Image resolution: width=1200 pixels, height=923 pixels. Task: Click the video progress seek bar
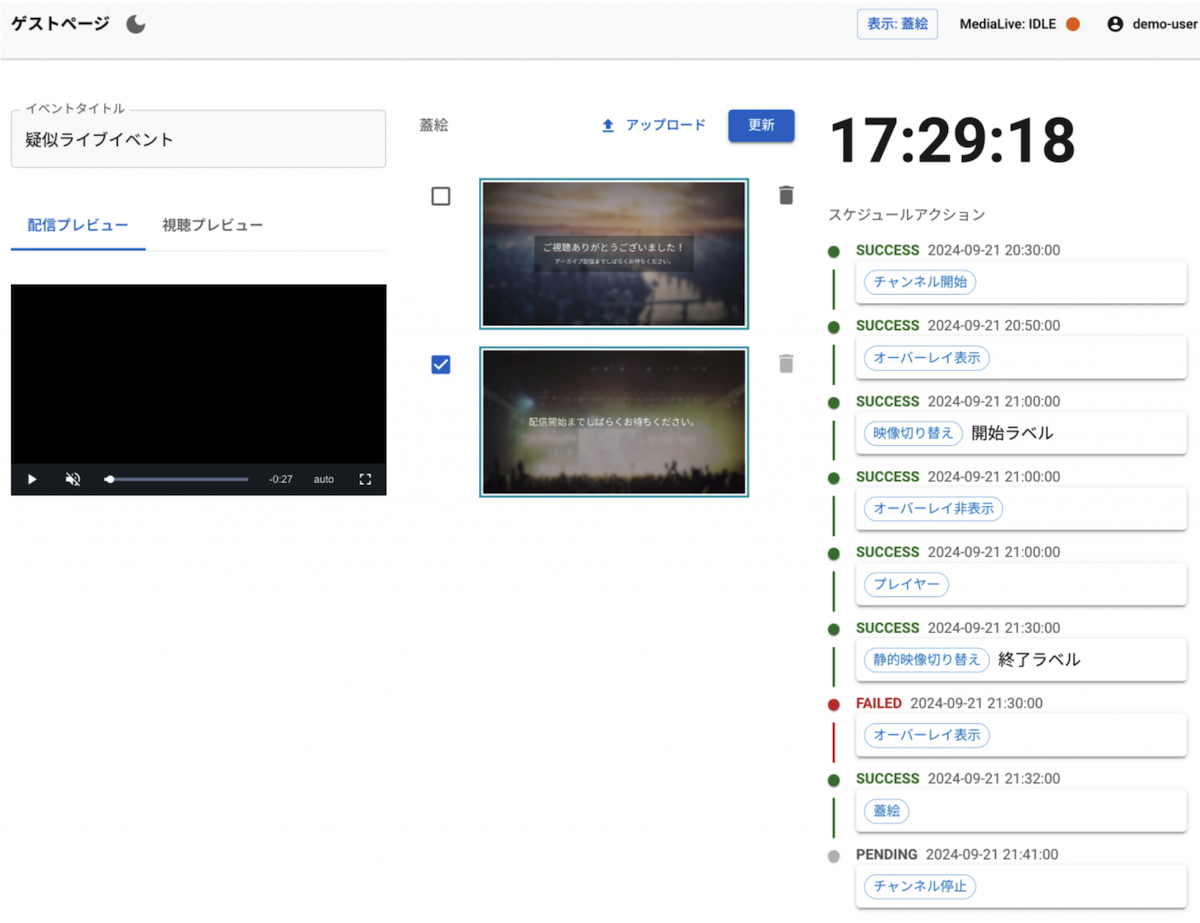[x=178, y=480]
